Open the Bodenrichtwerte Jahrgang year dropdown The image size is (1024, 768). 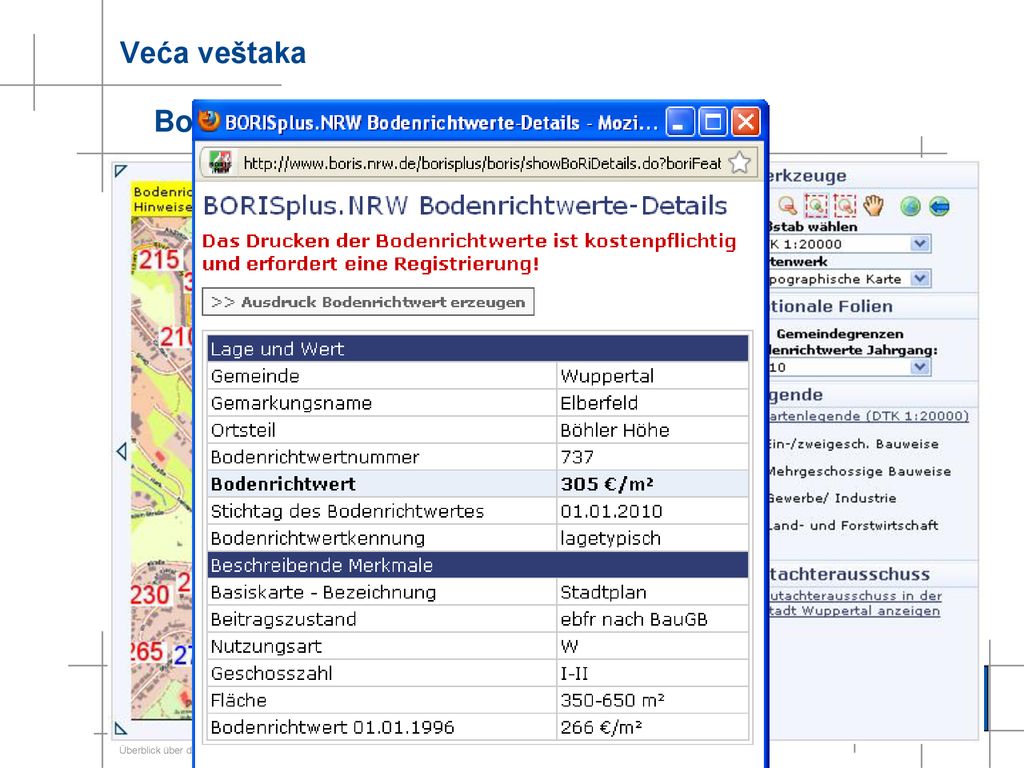(x=920, y=366)
